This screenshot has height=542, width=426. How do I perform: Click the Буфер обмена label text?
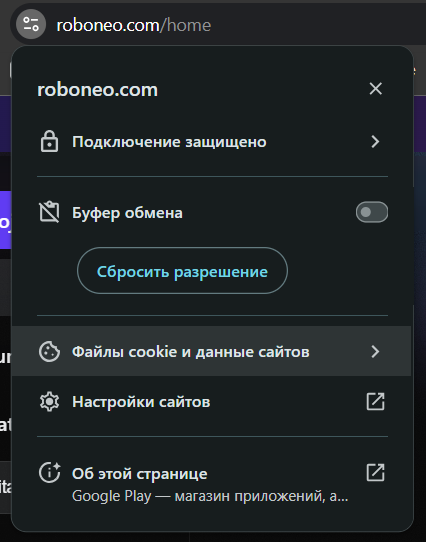[x=127, y=213]
